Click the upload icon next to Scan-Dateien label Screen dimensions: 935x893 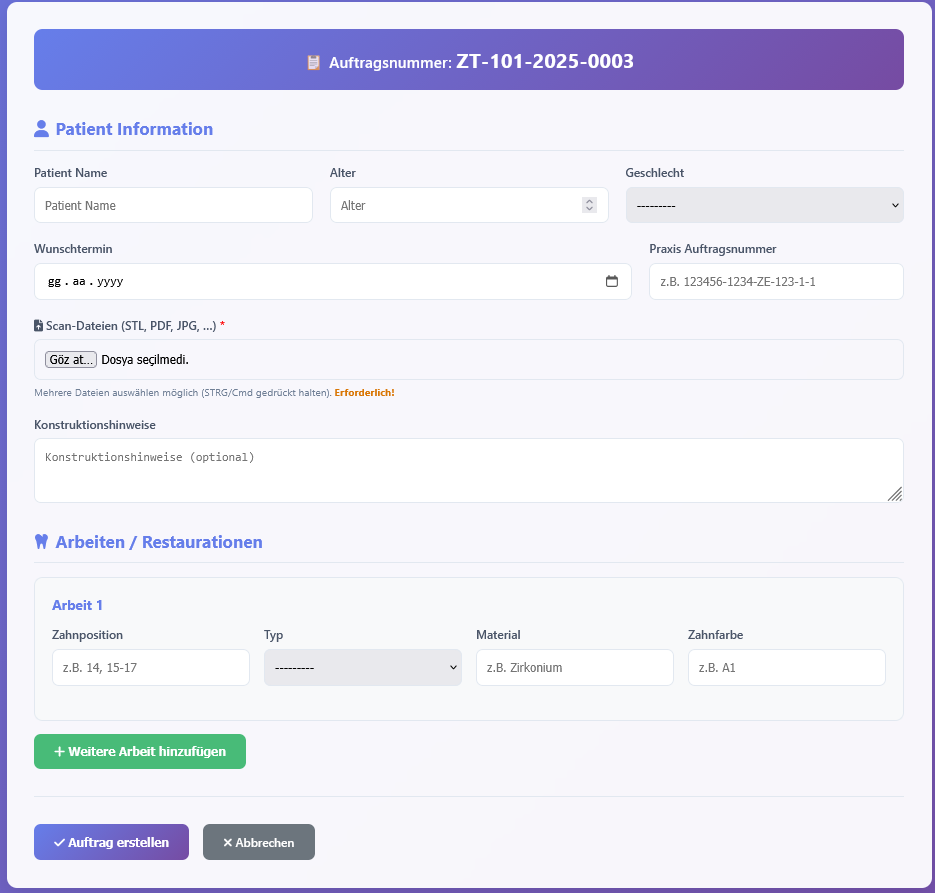pyautogui.click(x=39, y=326)
